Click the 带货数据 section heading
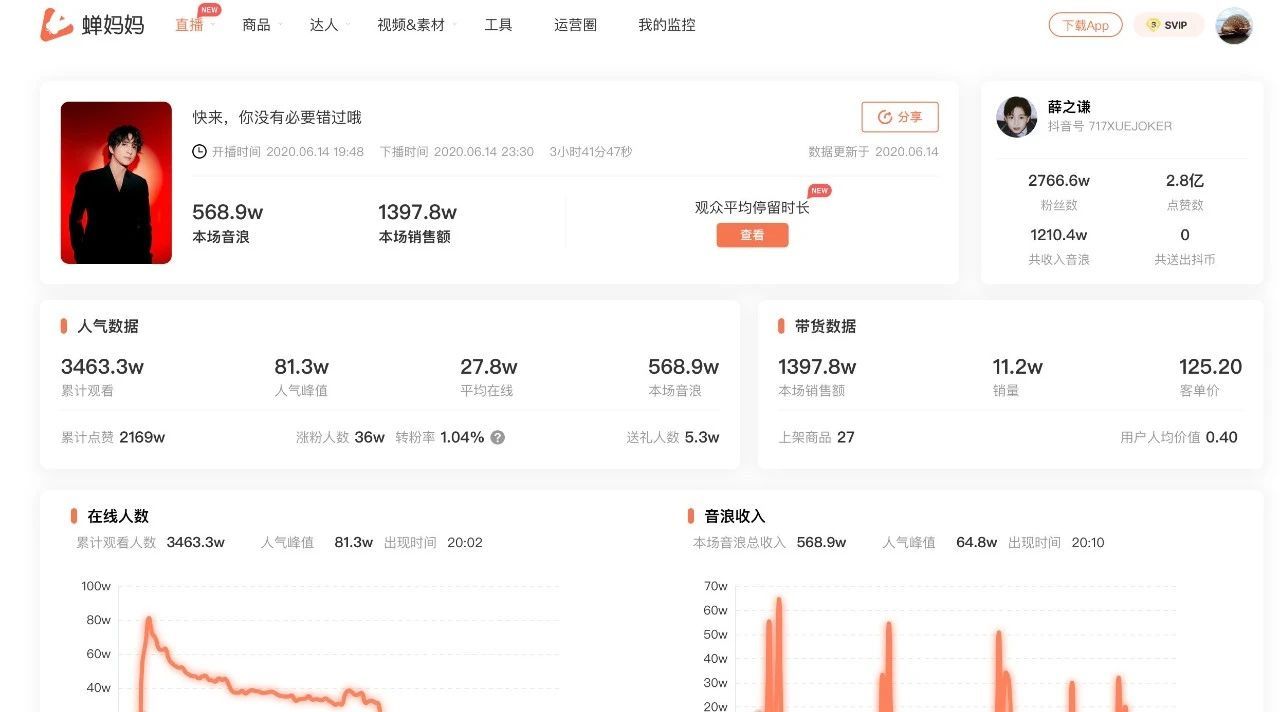This screenshot has width=1280, height=712. pyautogui.click(x=825, y=326)
